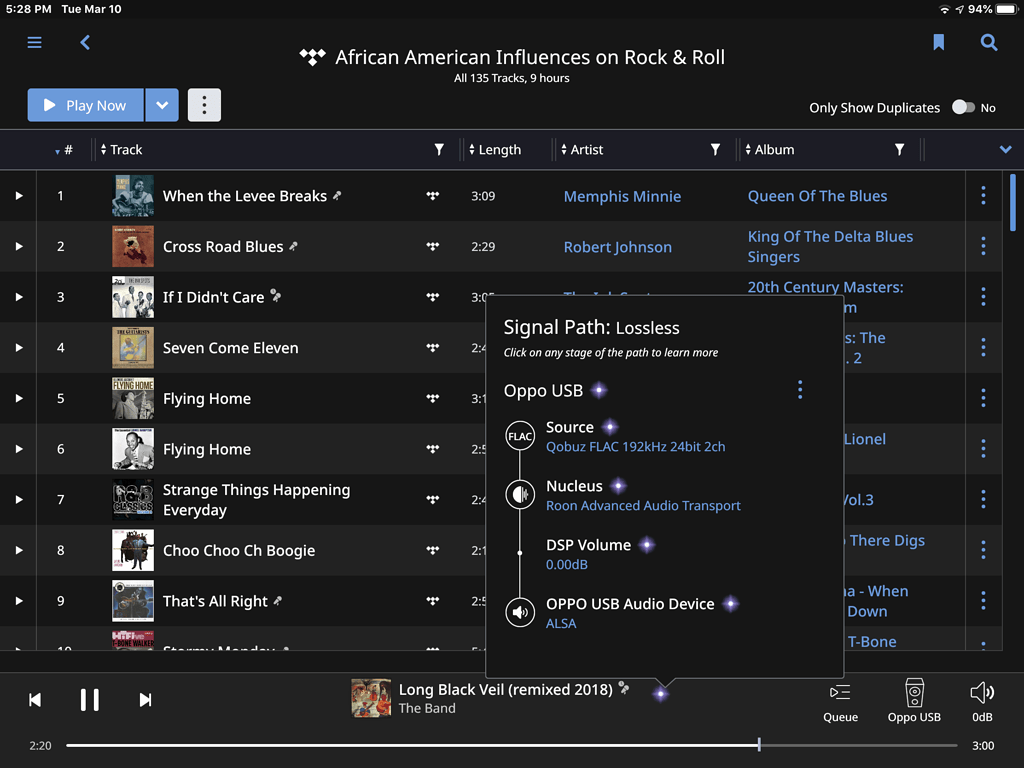Open the 0dB volume control
The height and width of the screenshot is (768, 1024).
point(981,700)
